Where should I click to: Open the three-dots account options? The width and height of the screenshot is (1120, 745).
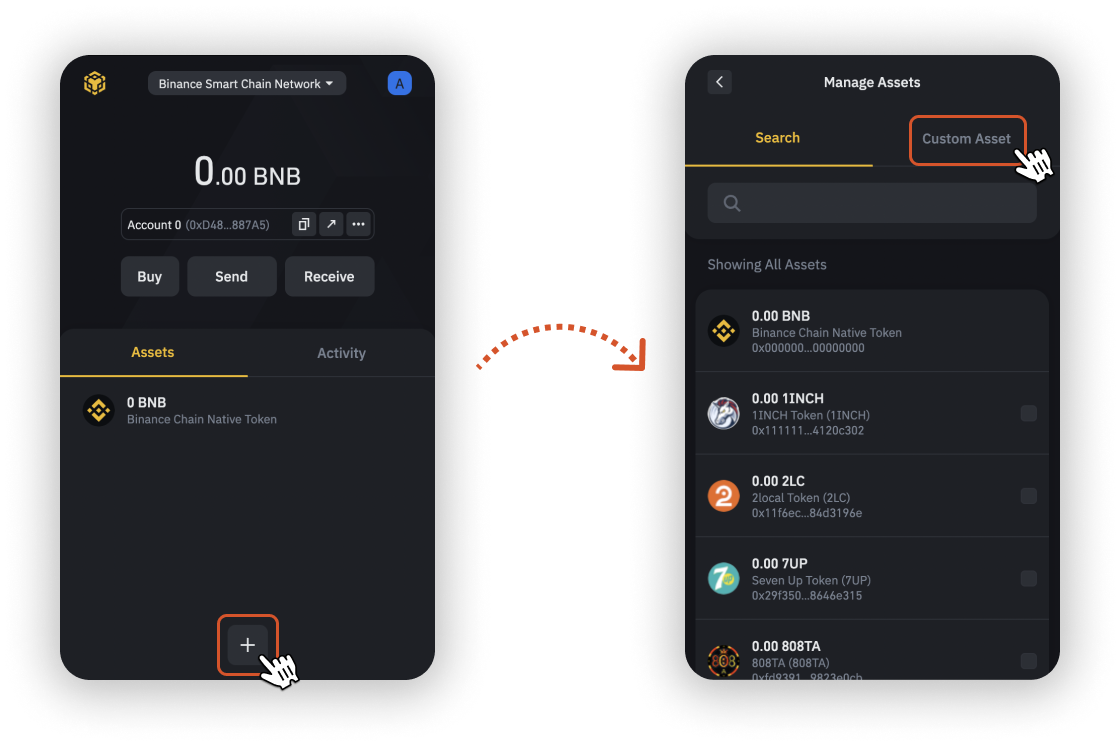(x=359, y=224)
